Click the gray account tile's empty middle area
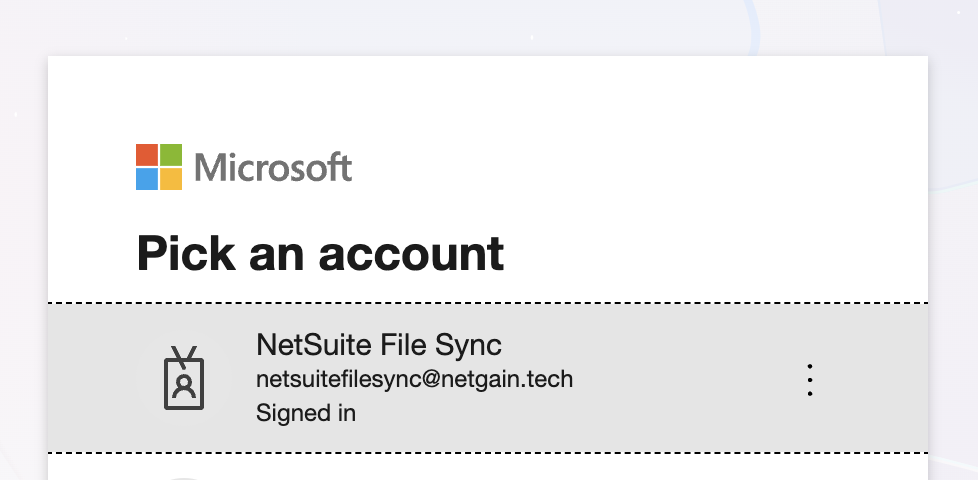 point(680,380)
